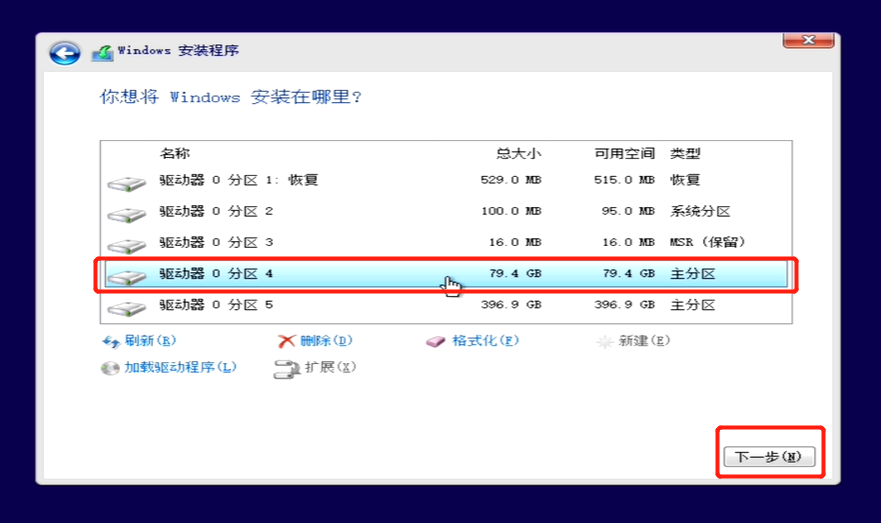
Task: Click the red X delete icon
Action: point(287,341)
